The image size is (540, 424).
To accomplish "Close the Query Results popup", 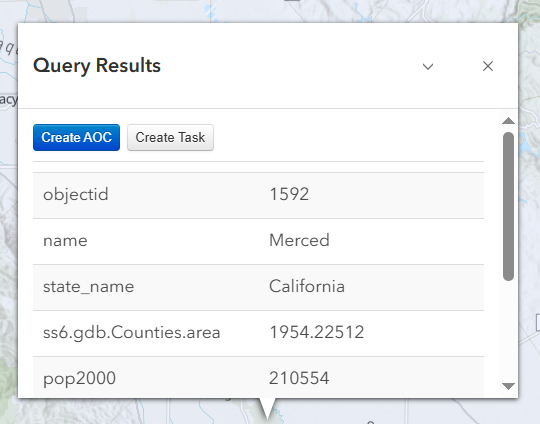I will [x=488, y=66].
